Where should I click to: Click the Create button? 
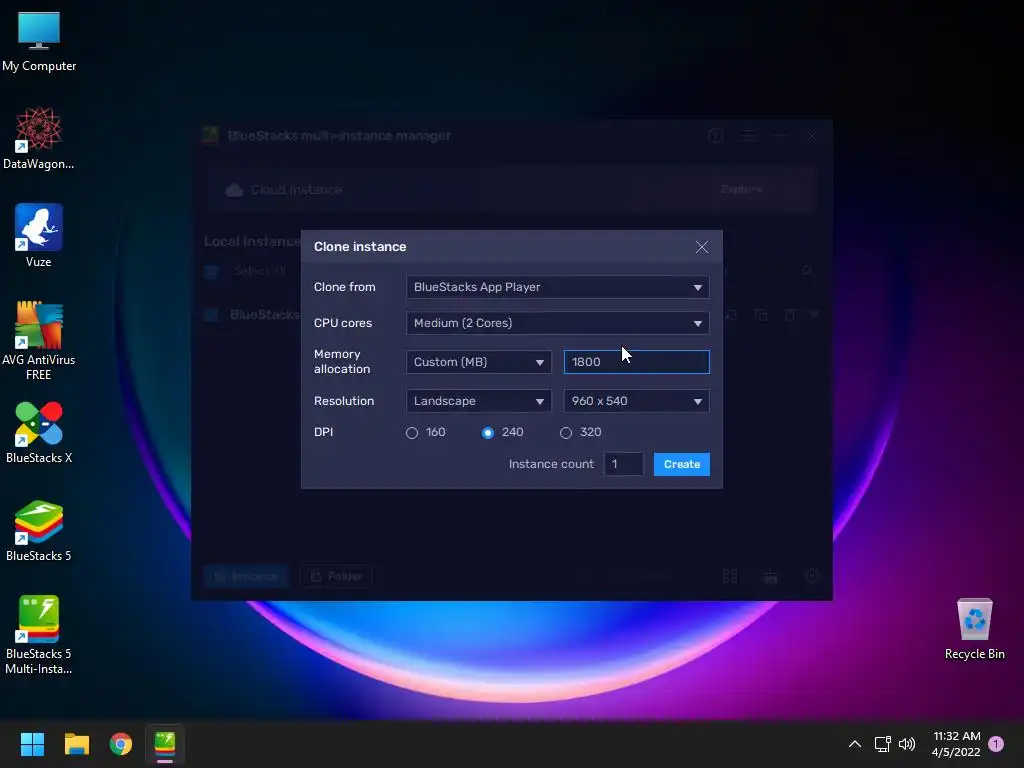pos(682,464)
